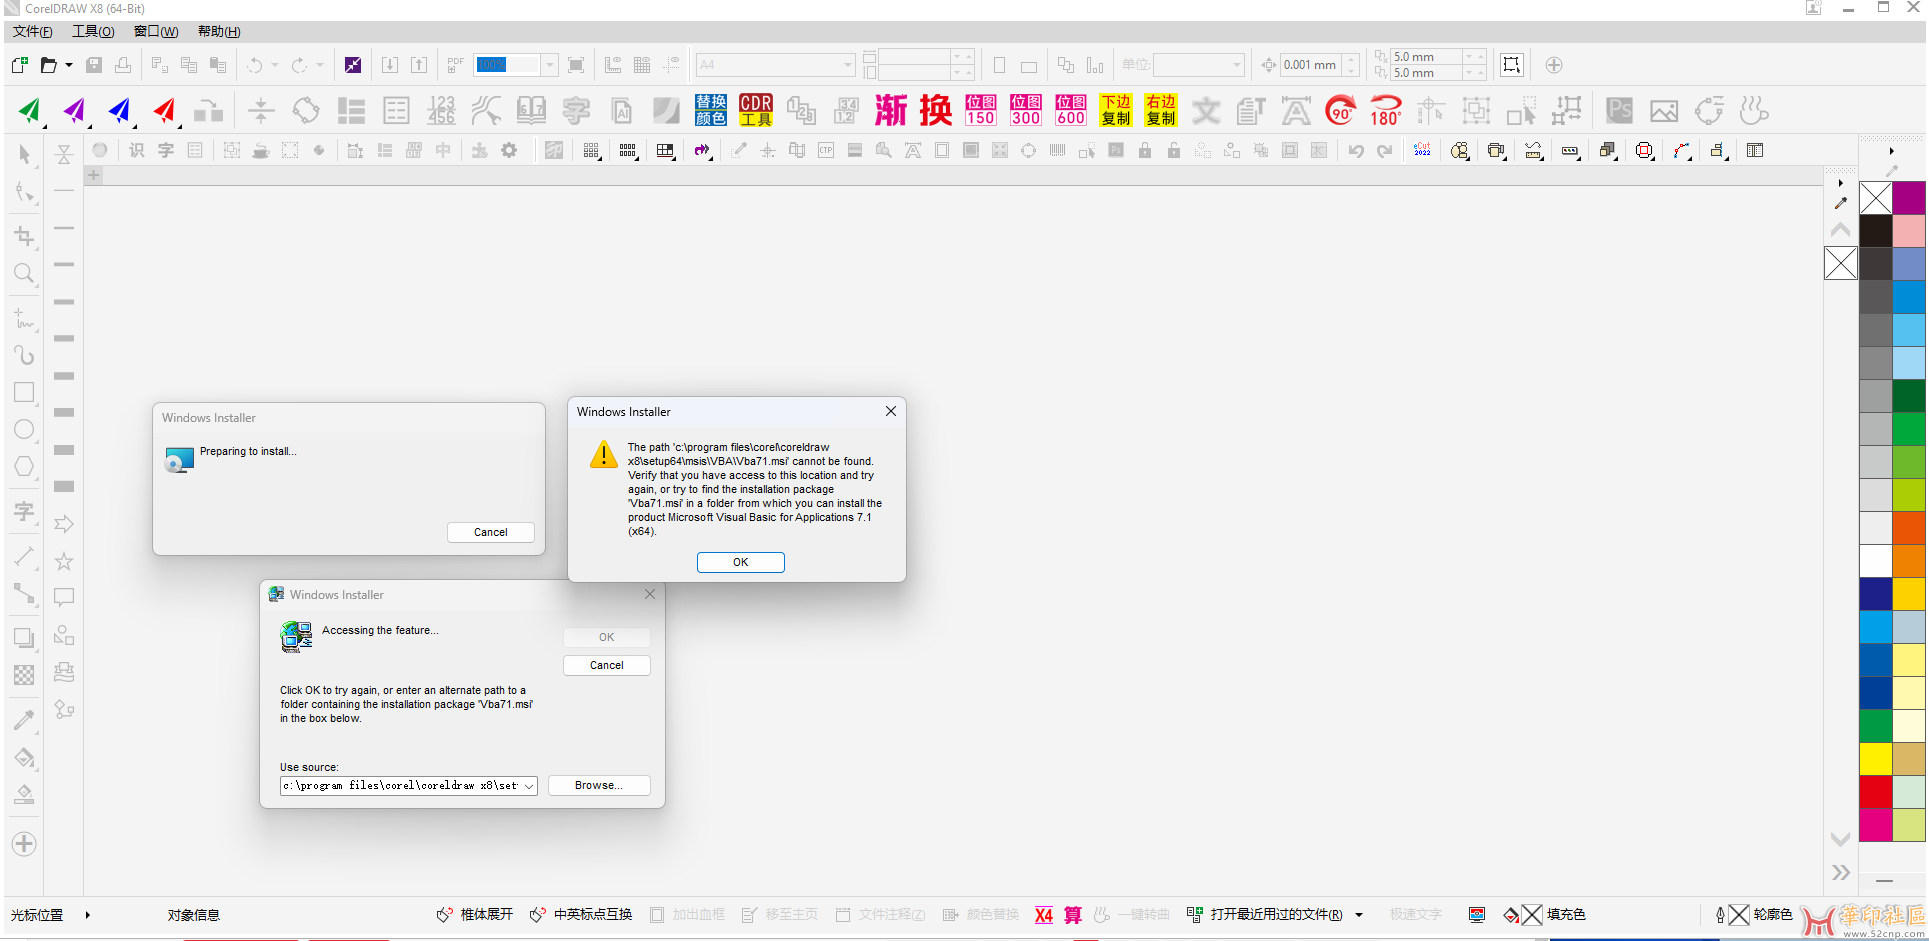Image resolution: width=1929 pixels, height=941 pixels.
Task: Click the 填充色 fill color indicator
Action: [1545, 915]
